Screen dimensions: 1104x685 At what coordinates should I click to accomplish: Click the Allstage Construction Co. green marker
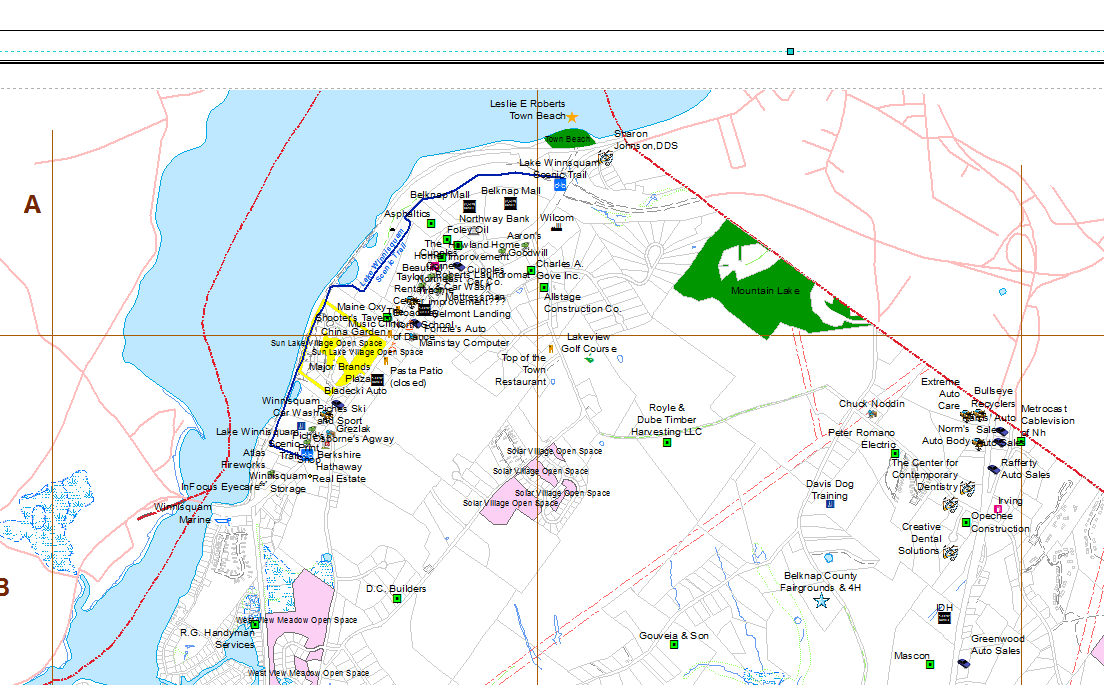pos(544,287)
